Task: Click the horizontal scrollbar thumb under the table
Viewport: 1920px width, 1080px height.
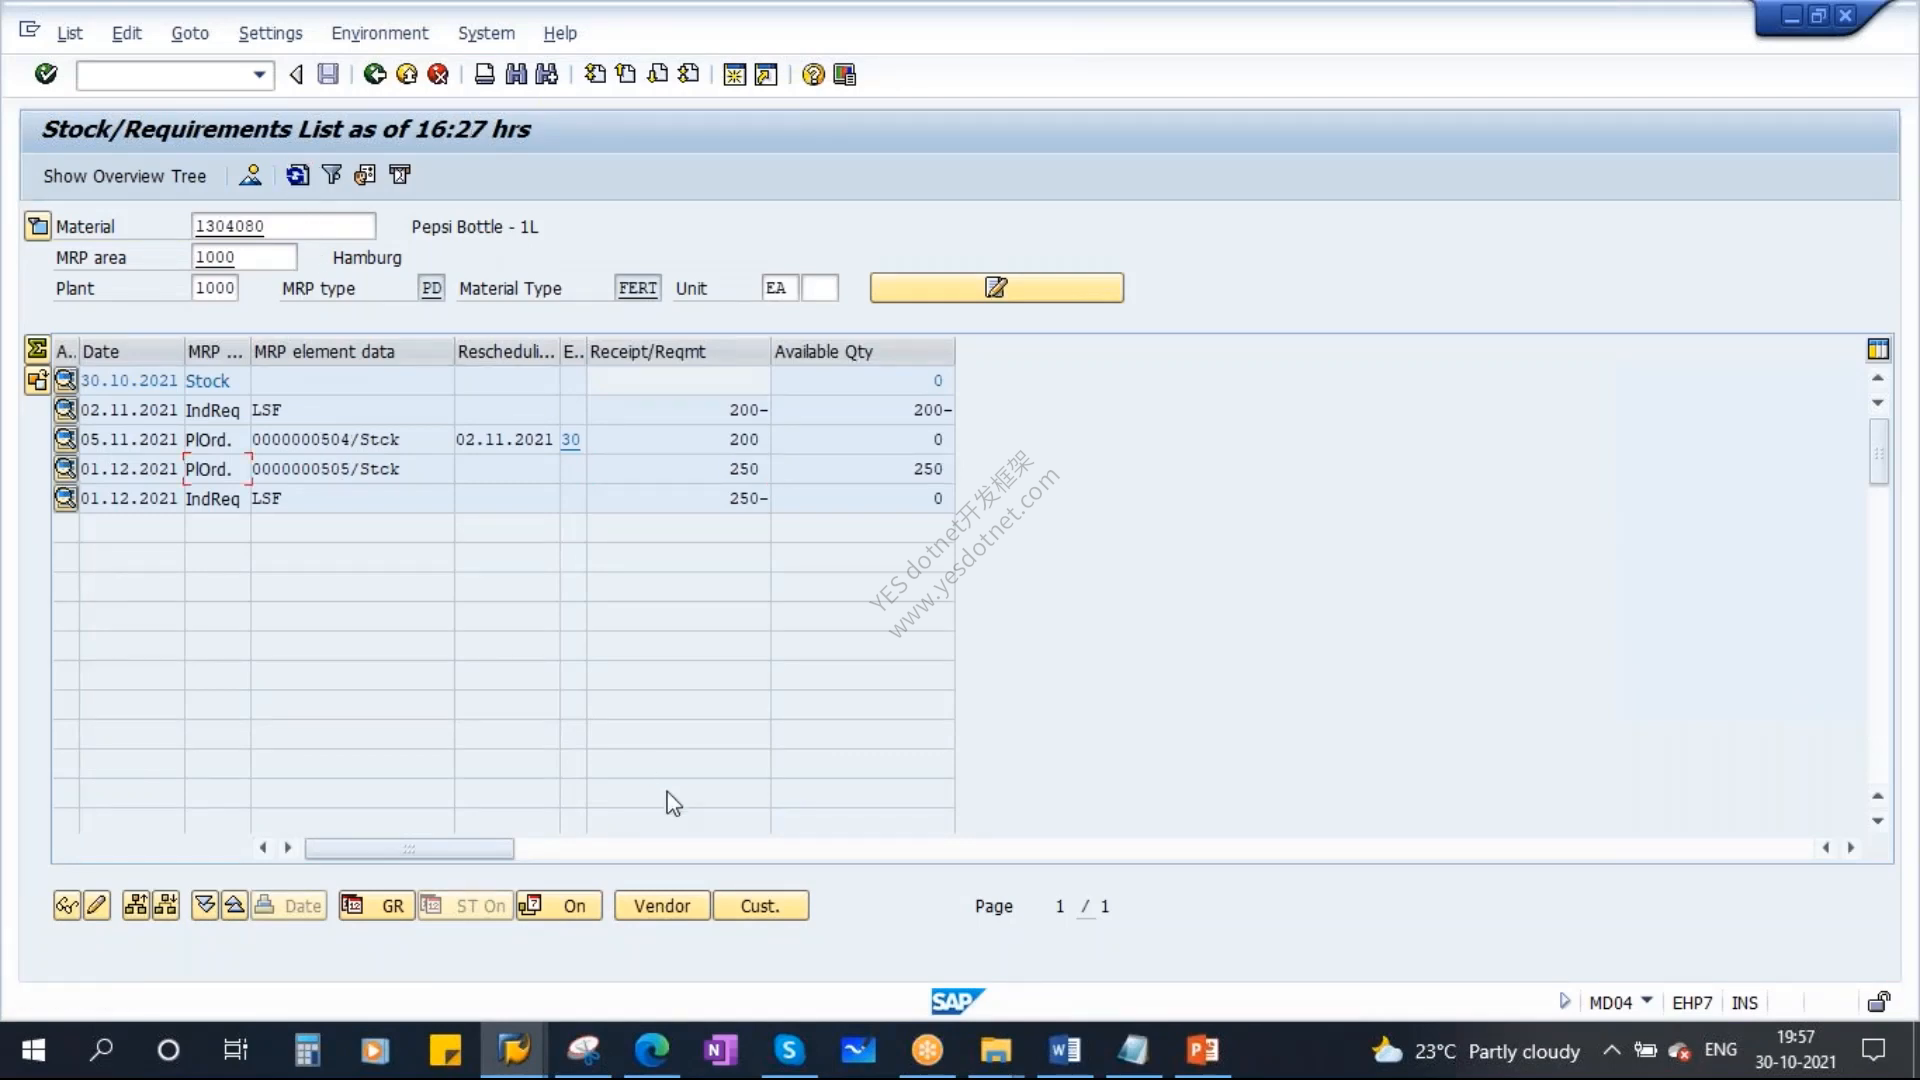Action: (x=409, y=848)
